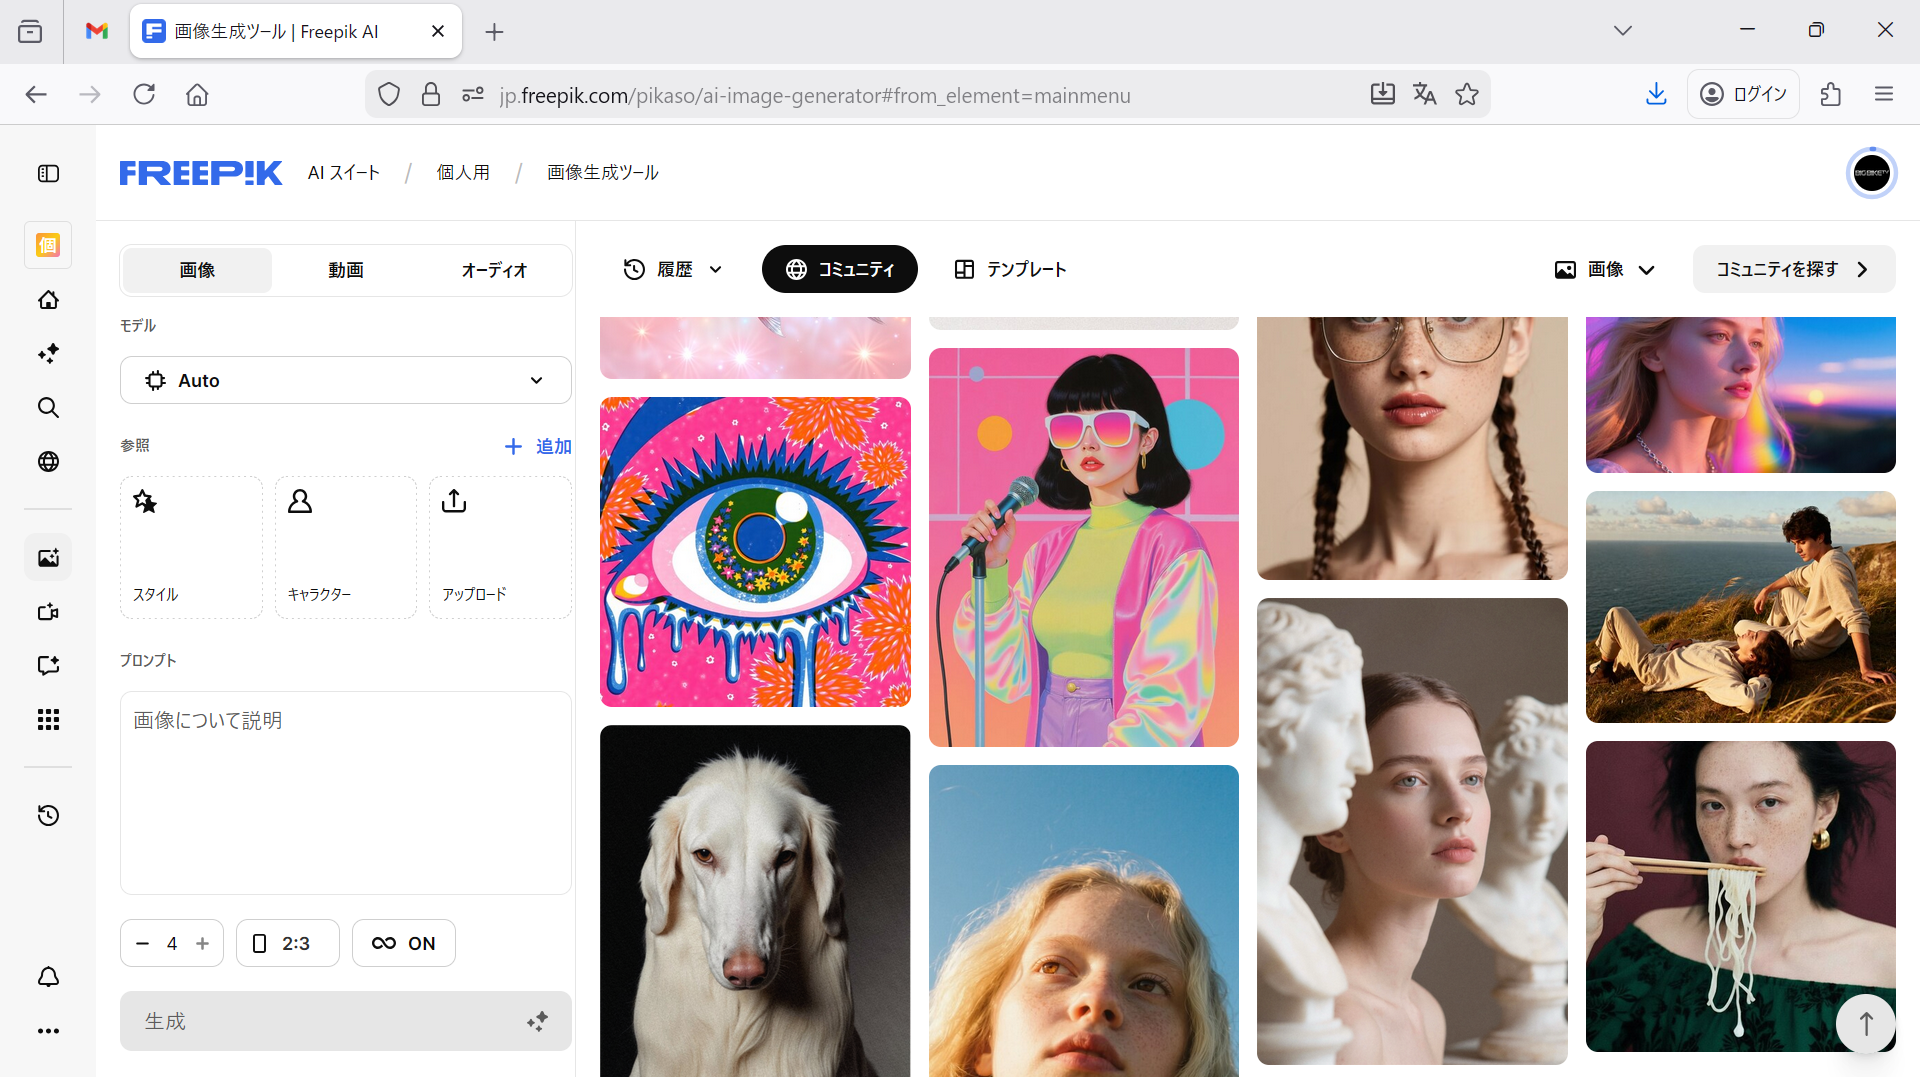Click the AI sparkles icon in the sidebar
Screen dimensions: 1920x1077
coord(48,353)
